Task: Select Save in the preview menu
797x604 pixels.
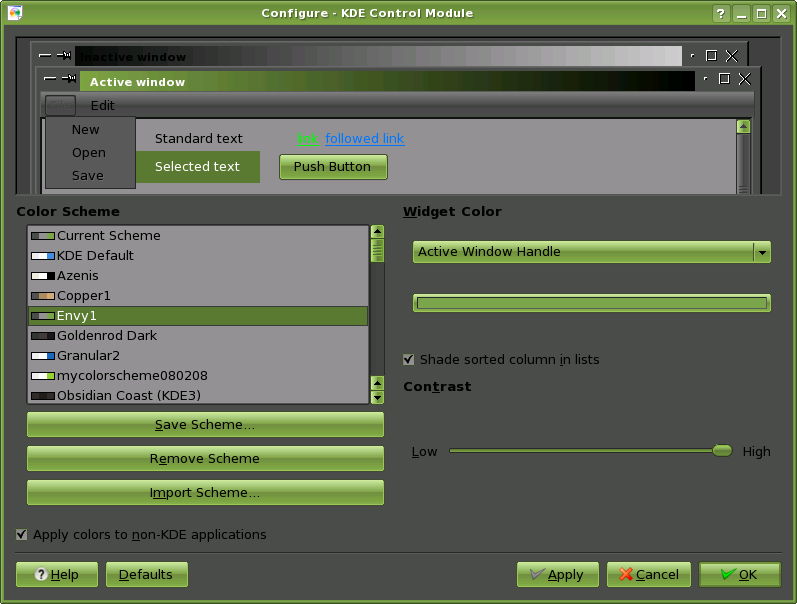Action: tap(87, 175)
